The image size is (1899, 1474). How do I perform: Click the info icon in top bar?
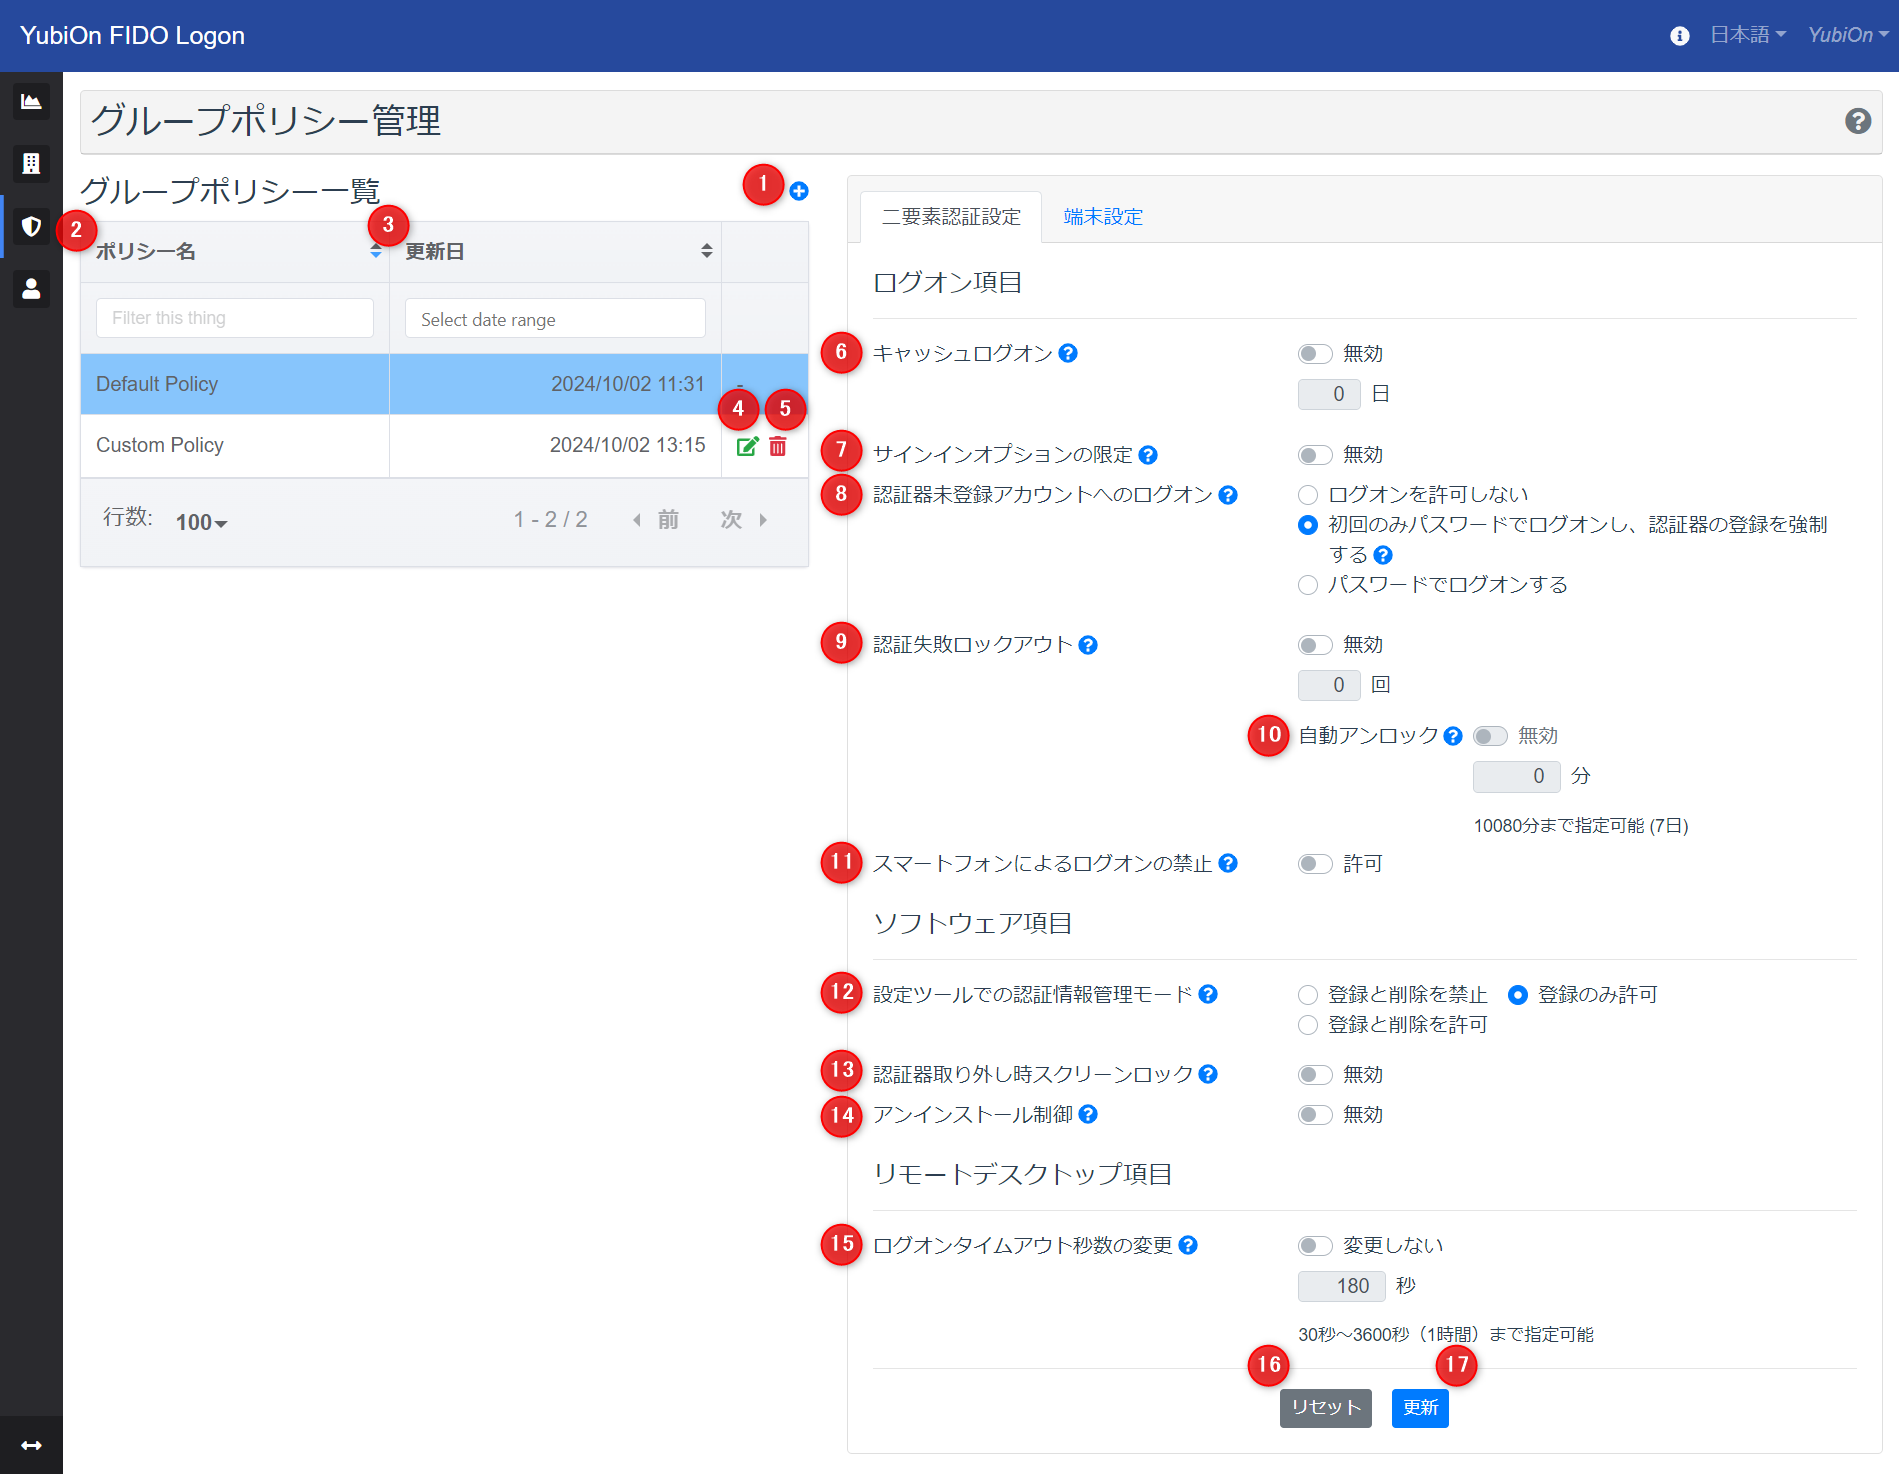(x=1679, y=36)
